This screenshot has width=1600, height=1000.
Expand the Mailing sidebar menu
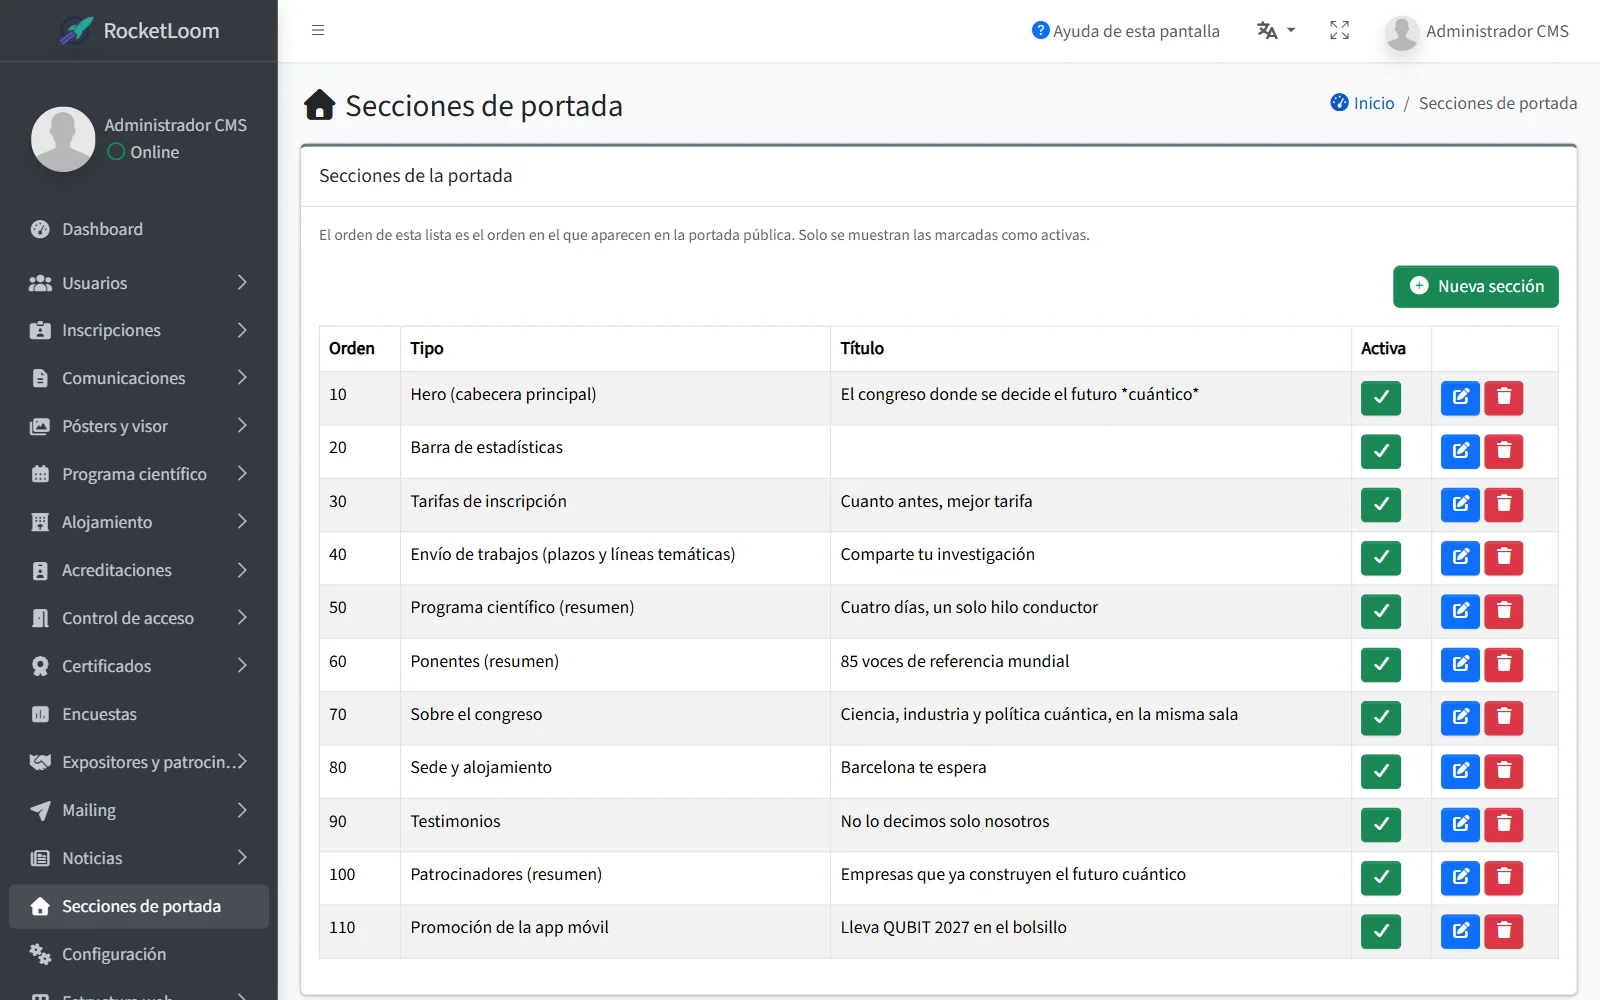[139, 810]
